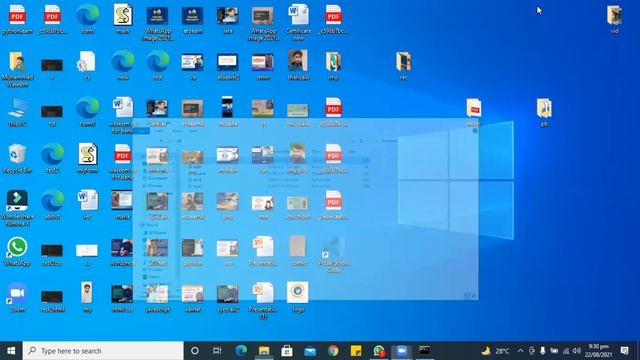Open the 28°C weather widget
Screen dimensions: 640x360
[495, 351]
